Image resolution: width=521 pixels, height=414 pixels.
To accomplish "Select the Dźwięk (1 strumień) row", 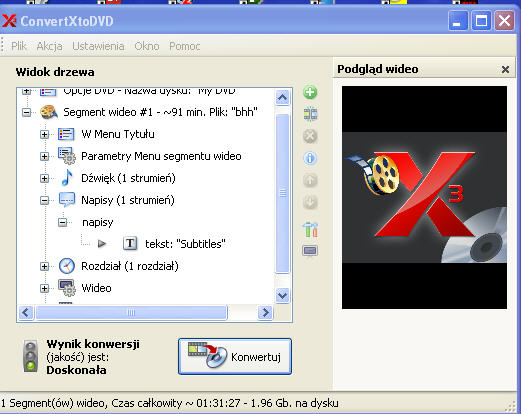I will [128, 178].
